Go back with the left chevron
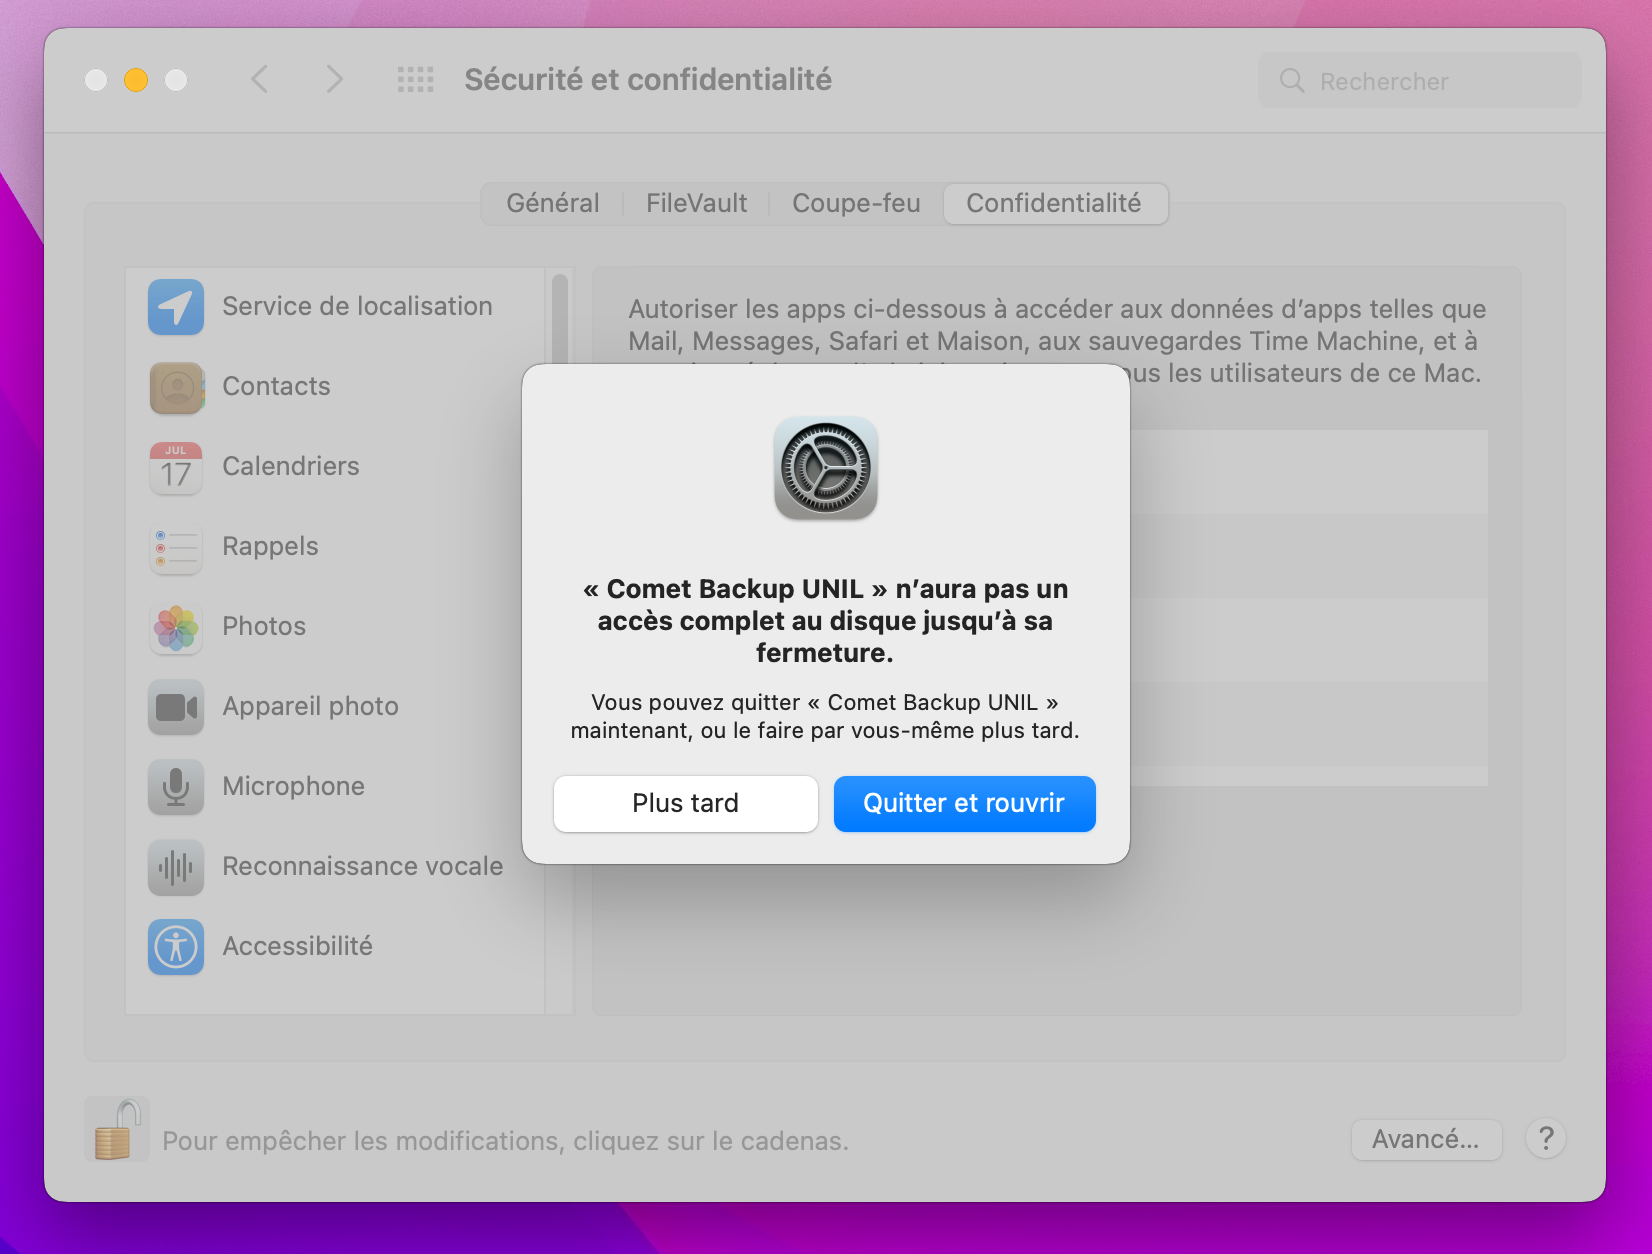 [x=260, y=80]
